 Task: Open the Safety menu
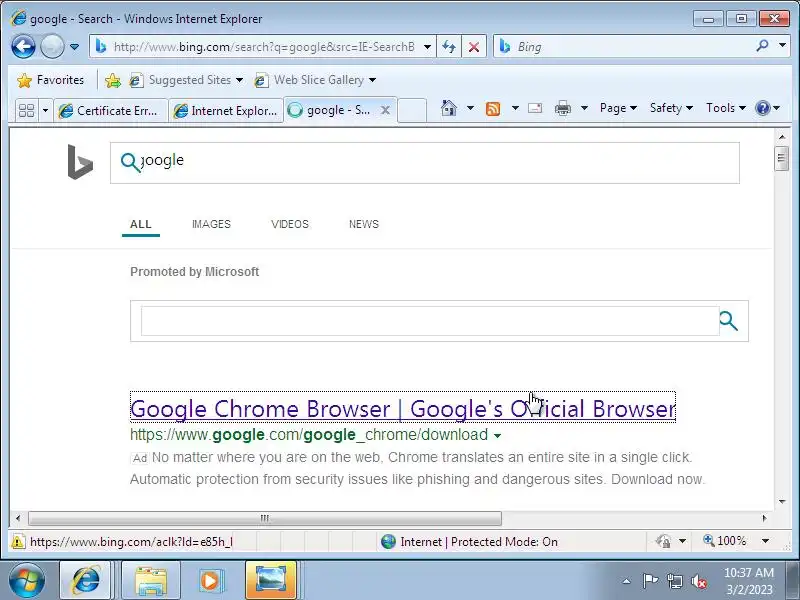tap(671, 108)
